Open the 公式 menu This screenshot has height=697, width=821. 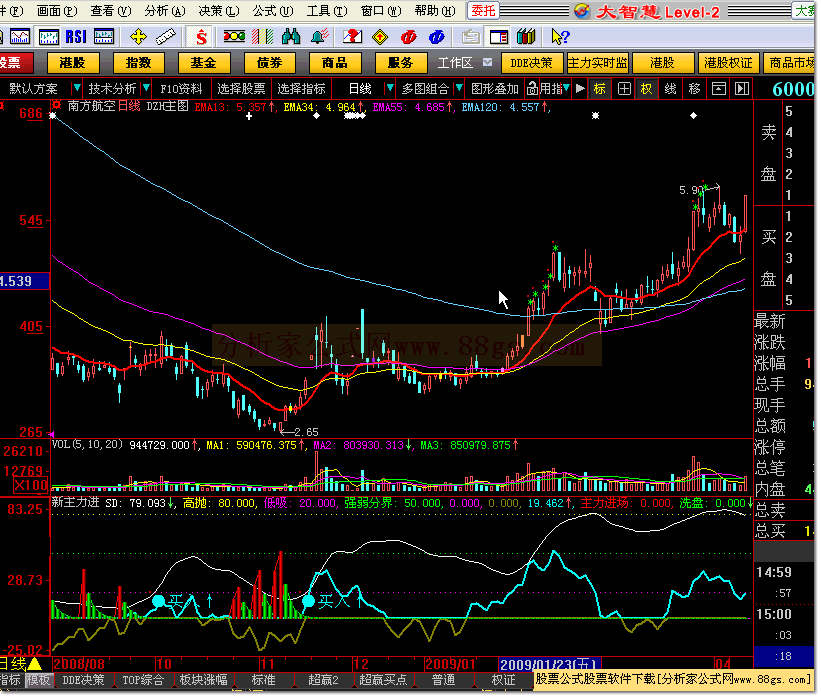(x=273, y=10)
